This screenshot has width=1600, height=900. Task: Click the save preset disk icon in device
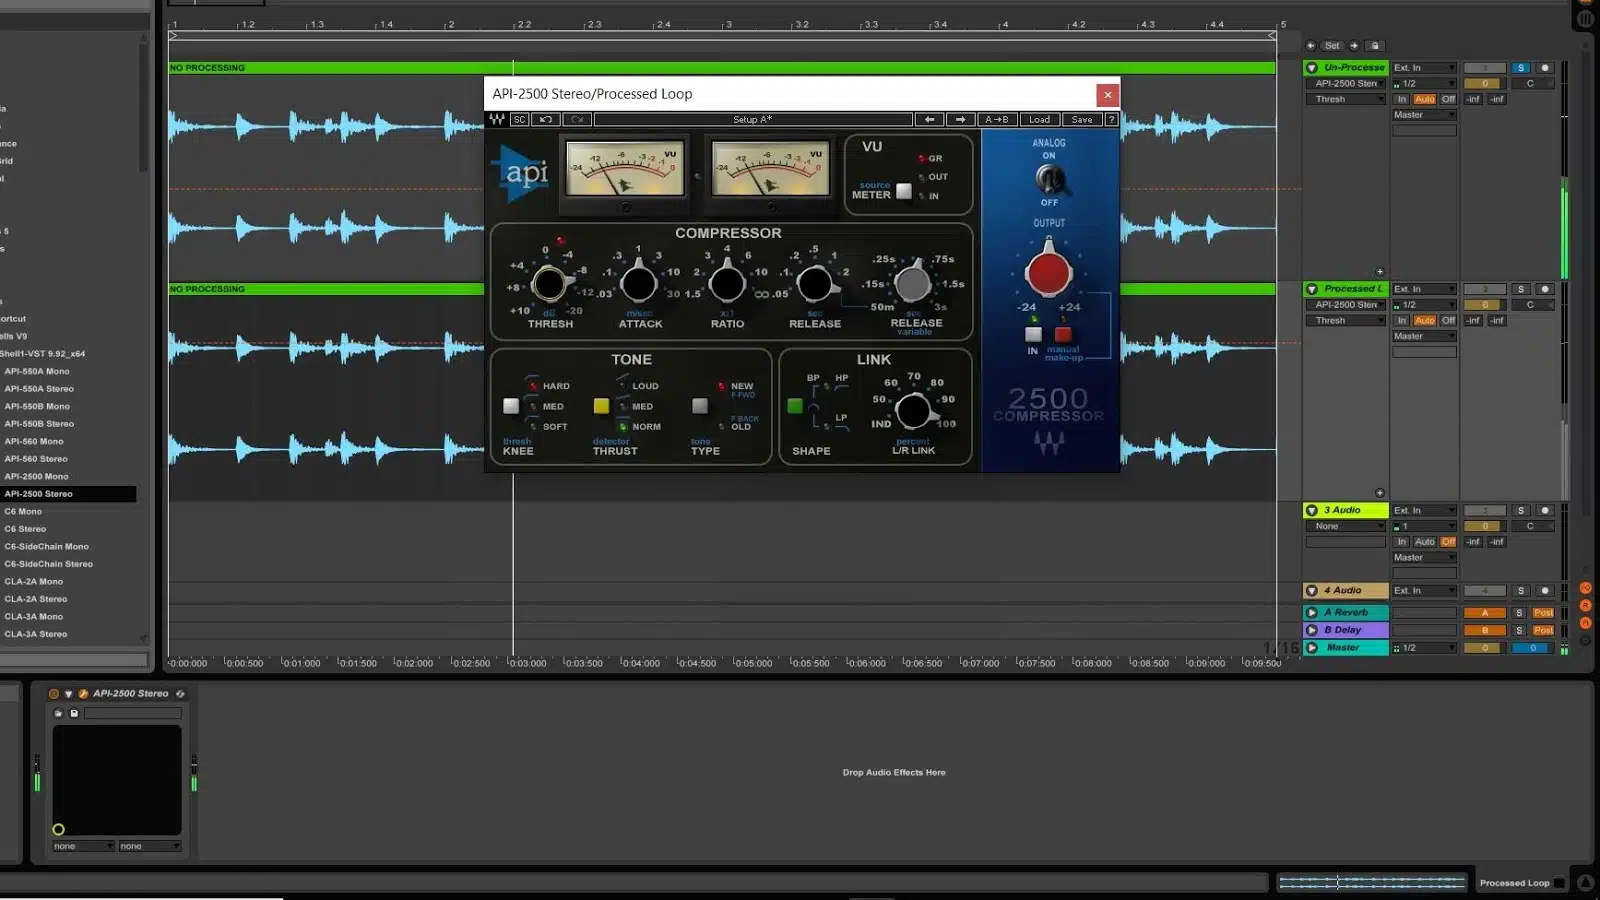74,713
